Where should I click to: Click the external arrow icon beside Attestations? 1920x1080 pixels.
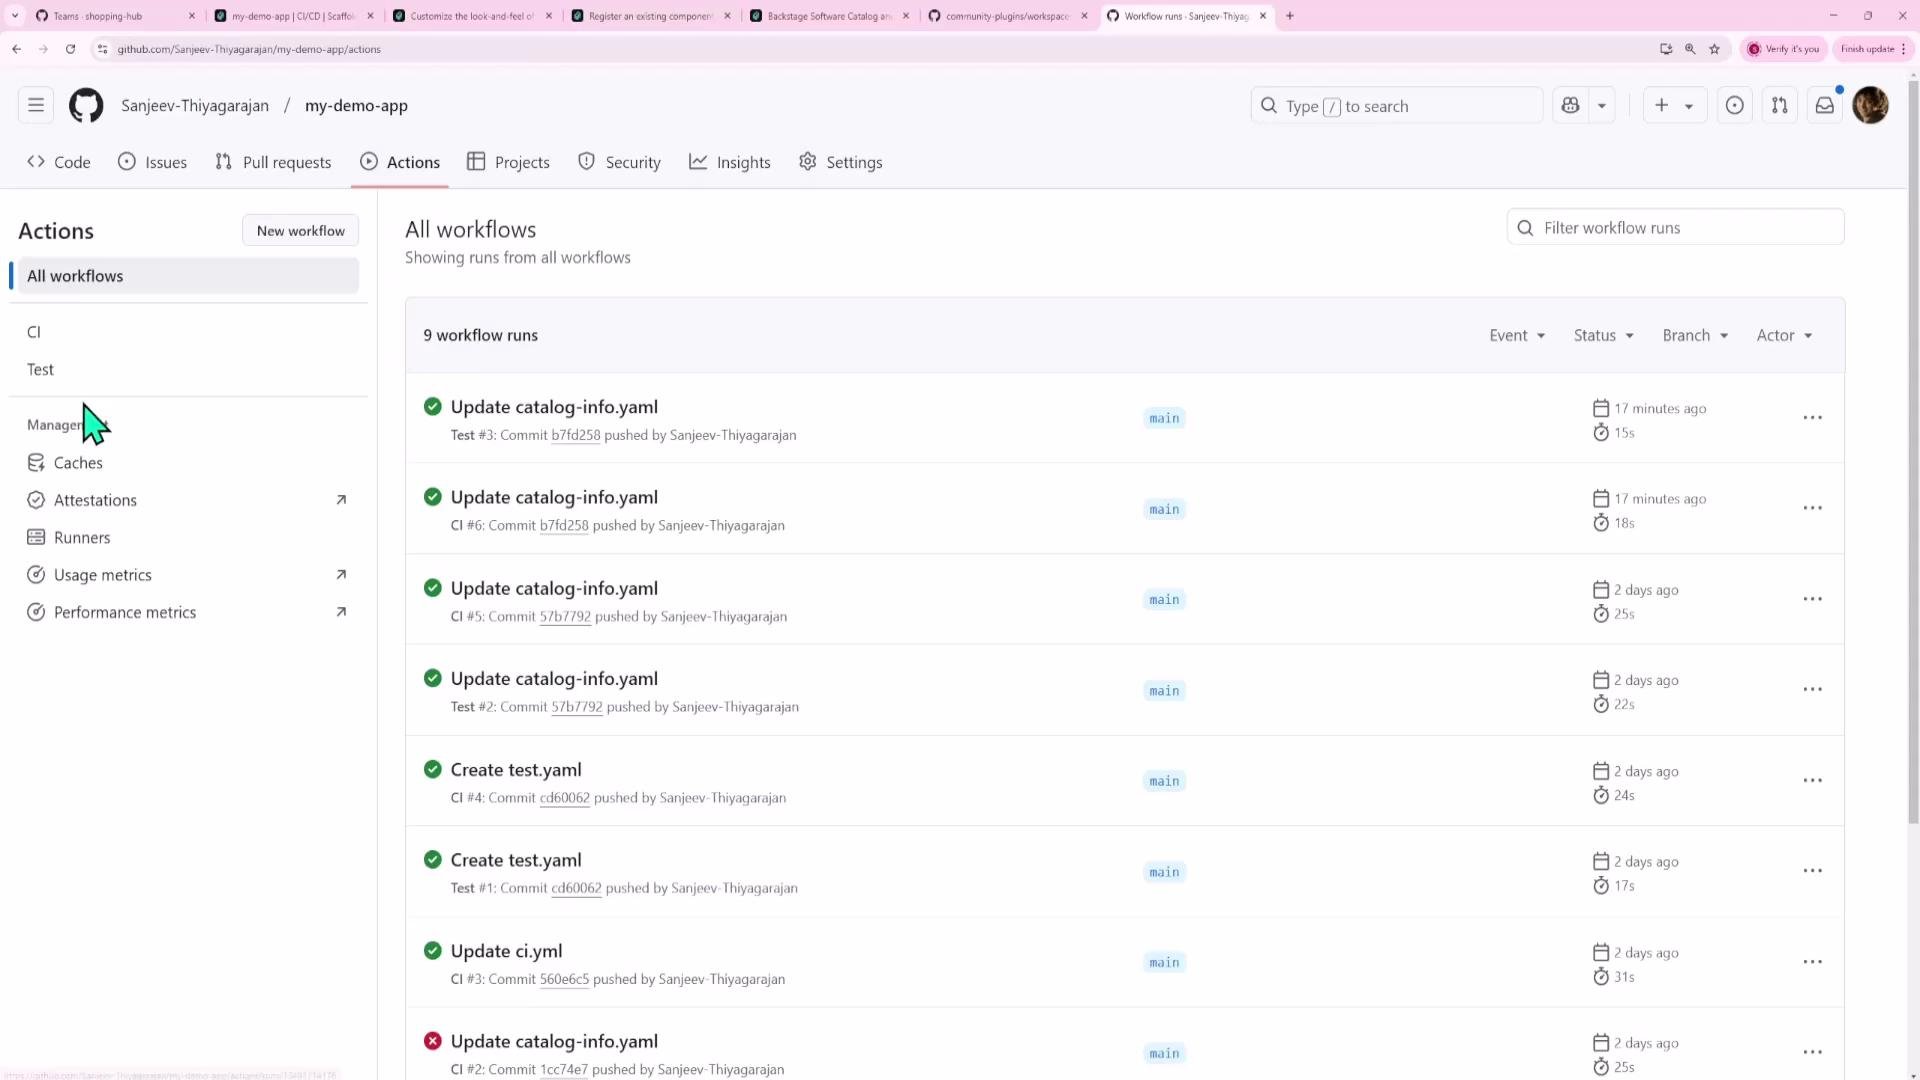[x=341, y=500]
